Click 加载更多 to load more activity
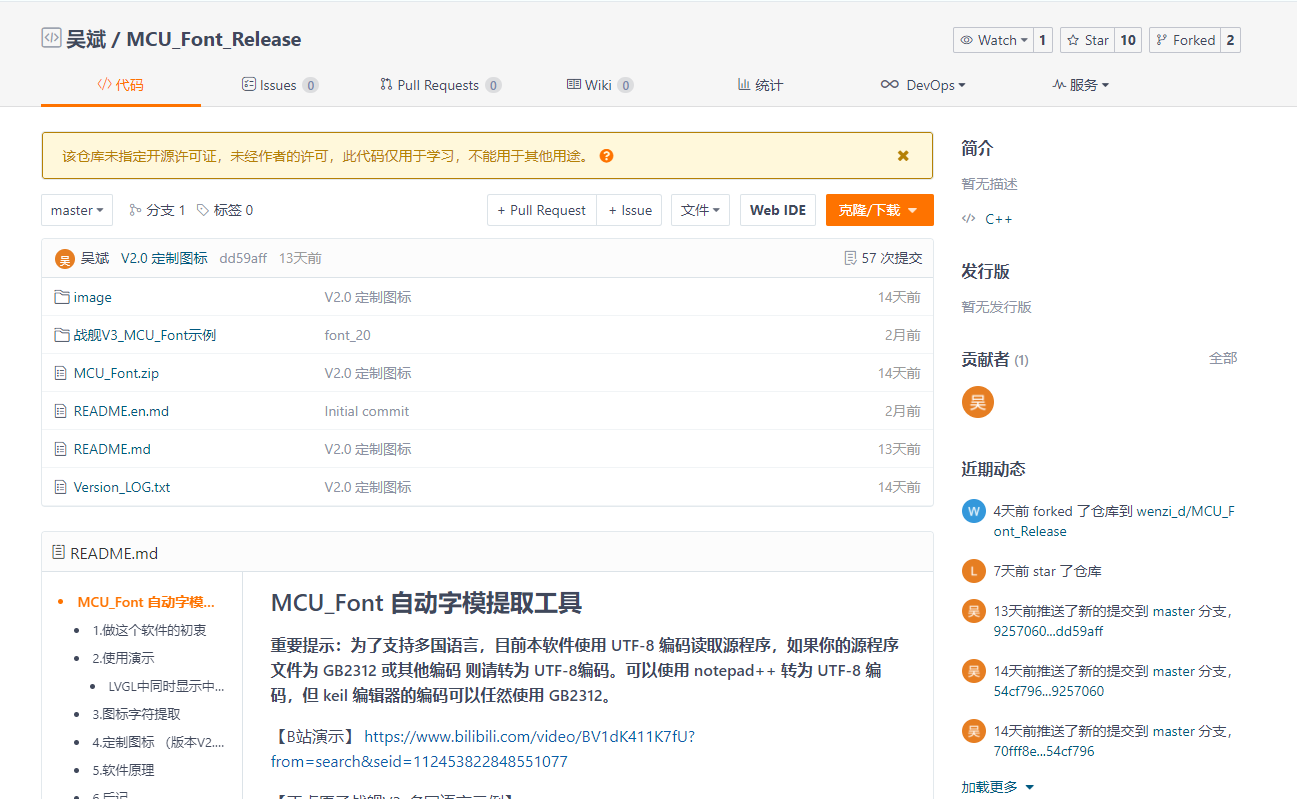The image size is (1297, 799). point(997,787)
